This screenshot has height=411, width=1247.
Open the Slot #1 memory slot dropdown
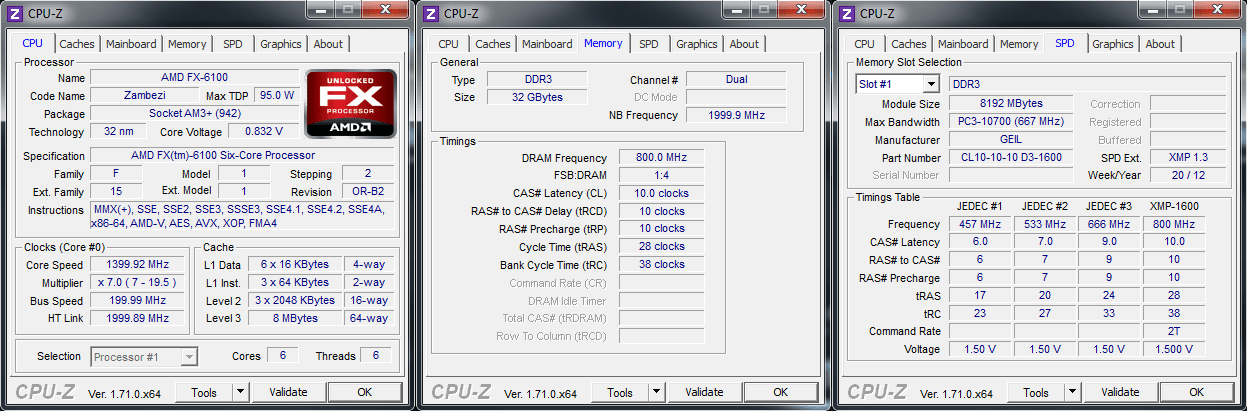(x=898, y=84)
